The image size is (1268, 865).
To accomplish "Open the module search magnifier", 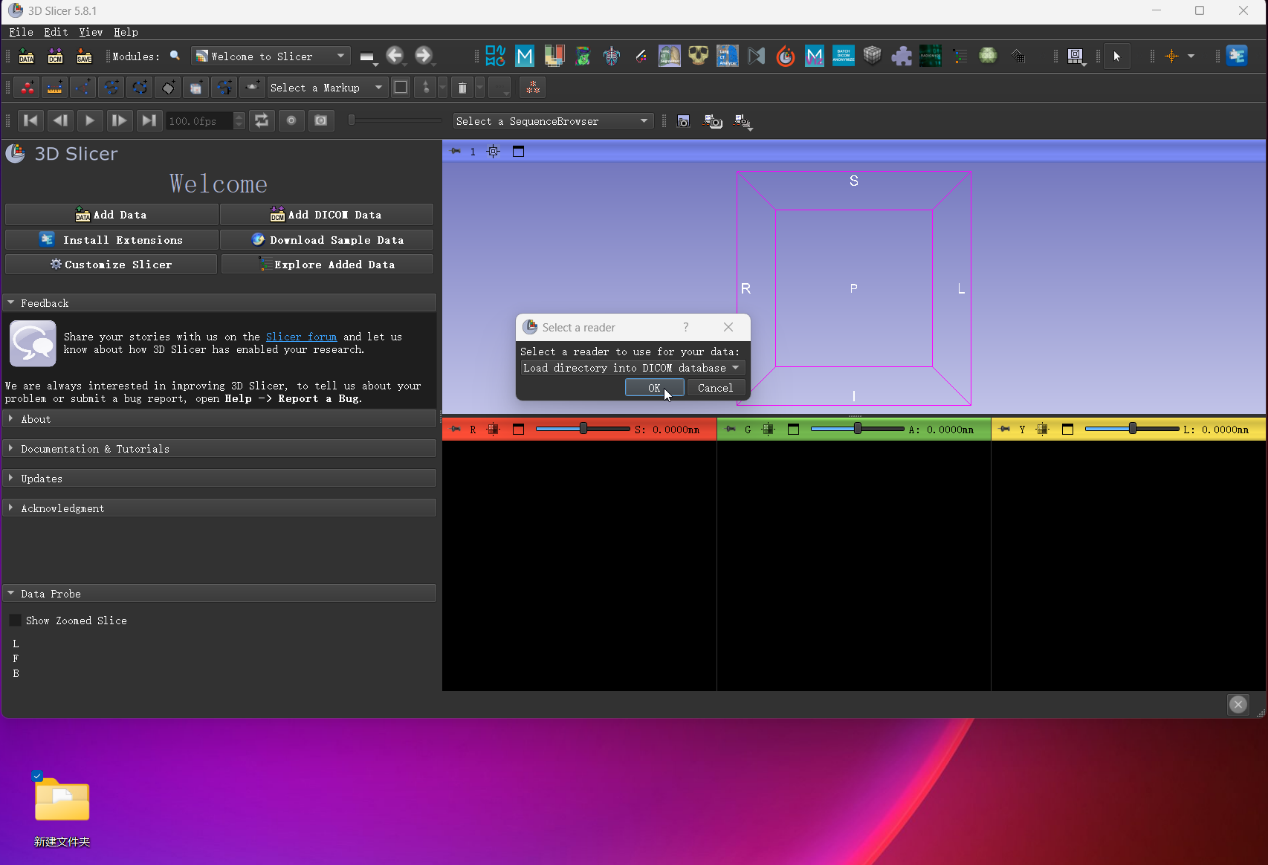I will point(175,56).
